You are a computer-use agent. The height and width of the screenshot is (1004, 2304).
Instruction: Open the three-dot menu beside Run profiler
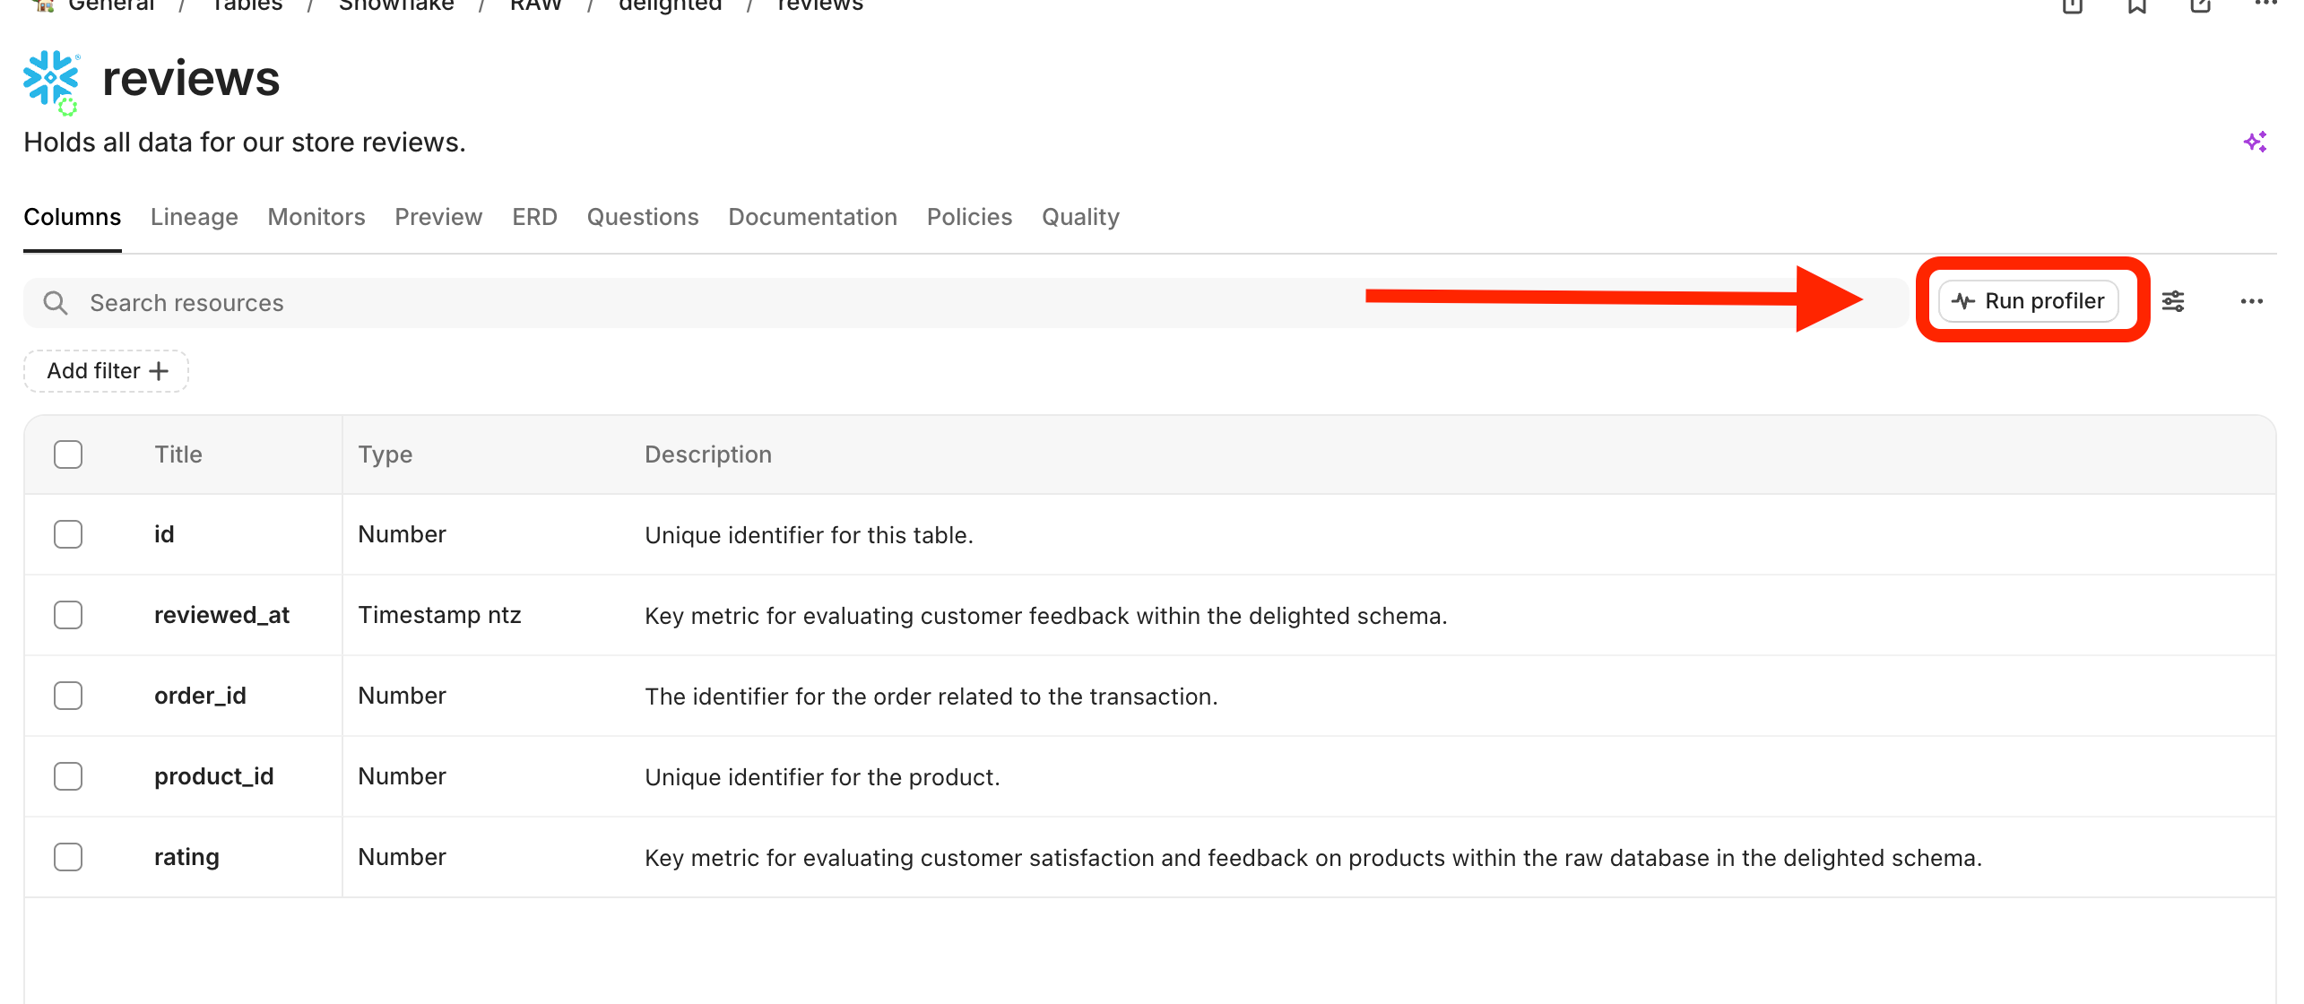point(2251,301)
